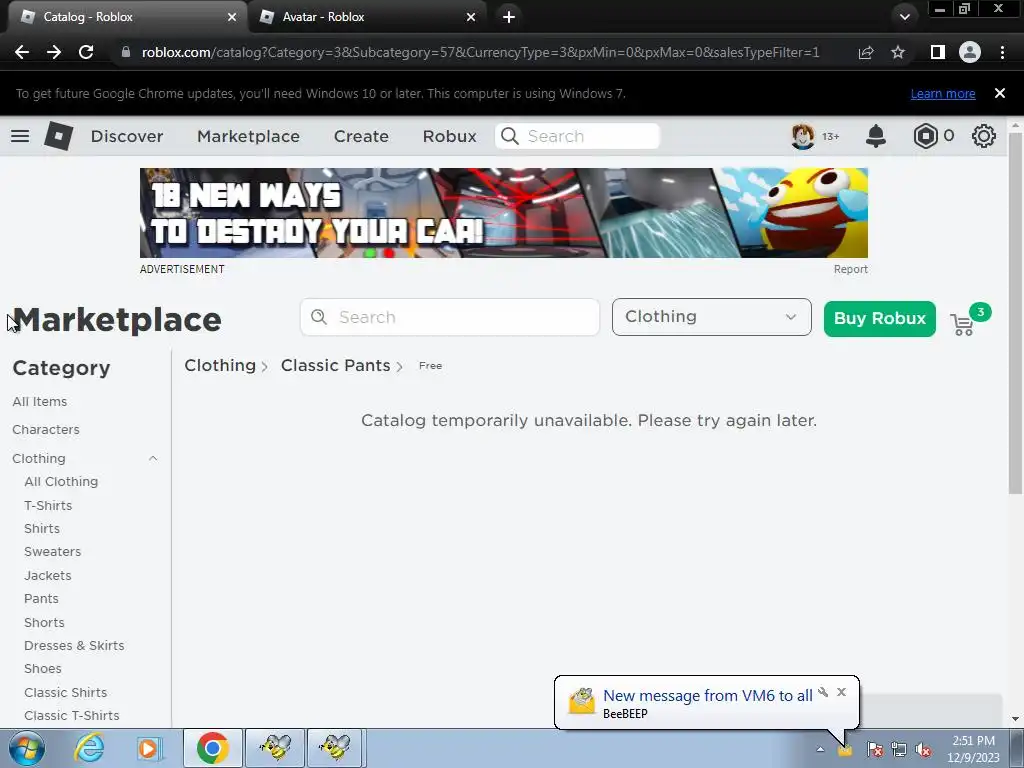
Task: Open the Clothing category dropdown
Action: [711, 317]
